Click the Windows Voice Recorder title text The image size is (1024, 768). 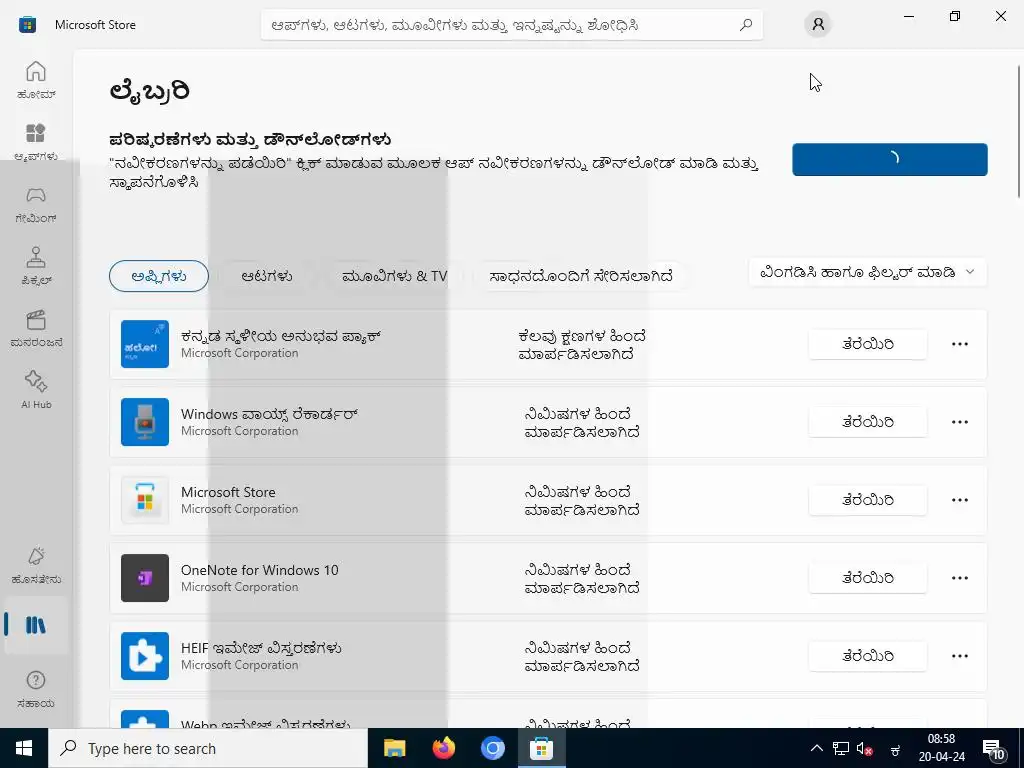click(x=270, y=414)
